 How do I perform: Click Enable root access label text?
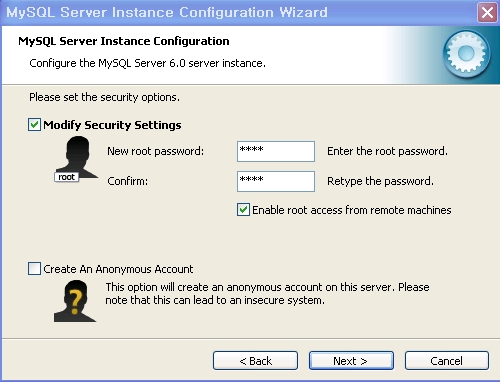[x=352, y=210]
